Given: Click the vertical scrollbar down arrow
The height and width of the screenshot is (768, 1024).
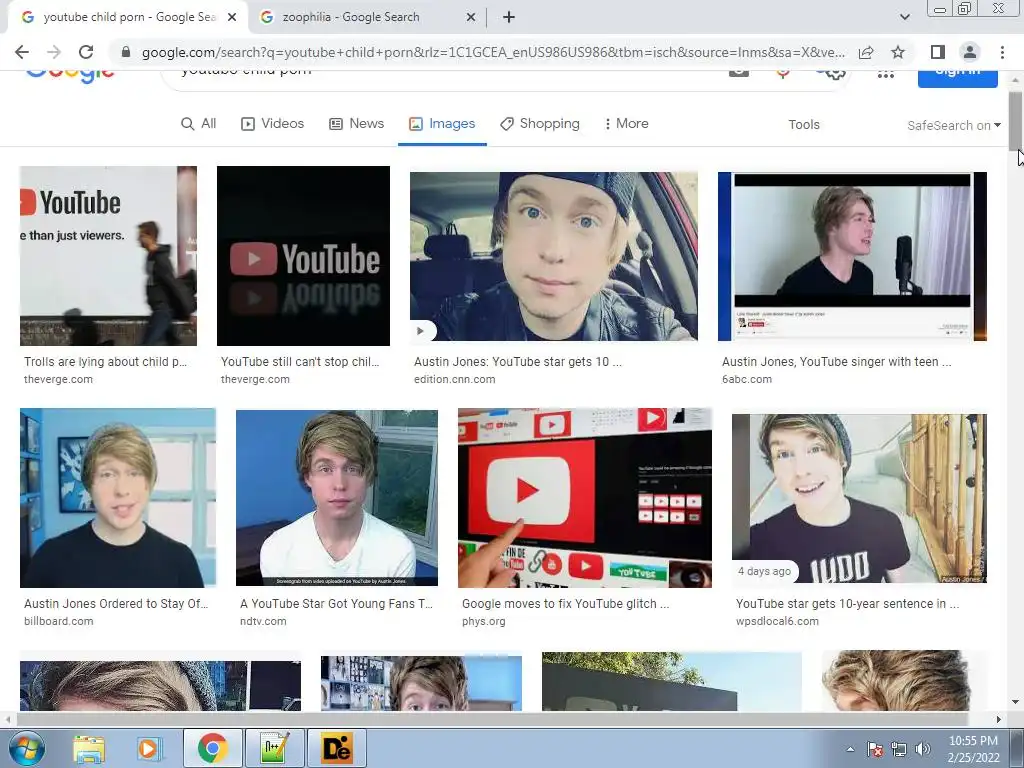Looking at the screenshot, I should (1015, 702).
